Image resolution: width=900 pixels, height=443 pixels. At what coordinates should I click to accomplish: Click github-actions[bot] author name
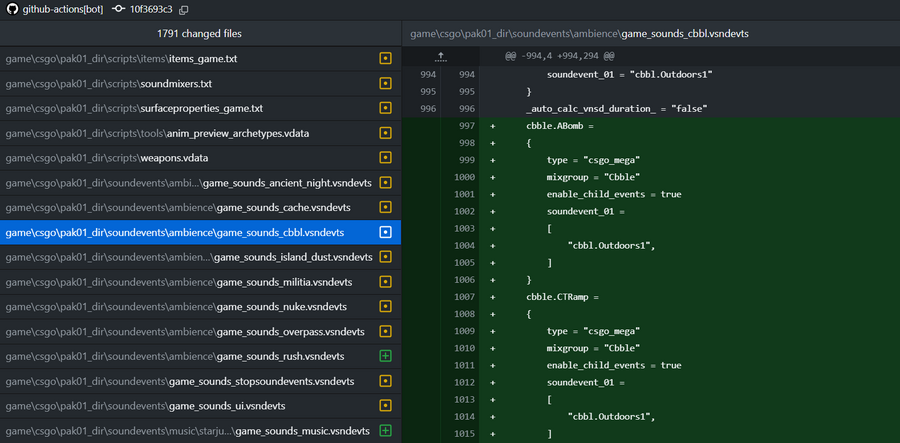click(63, 10)
